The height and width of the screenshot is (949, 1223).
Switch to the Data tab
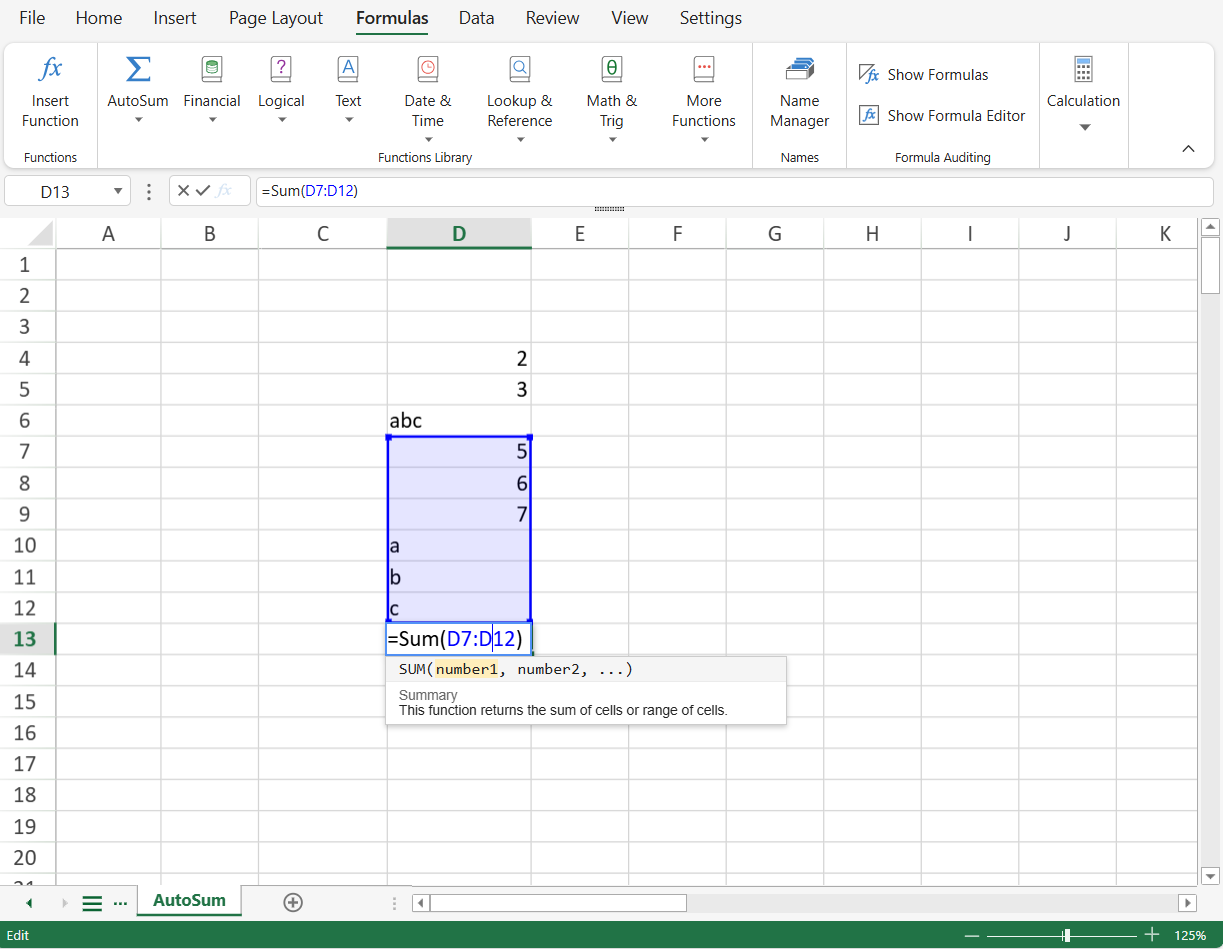pyautogui.click(x=476, y=18)
